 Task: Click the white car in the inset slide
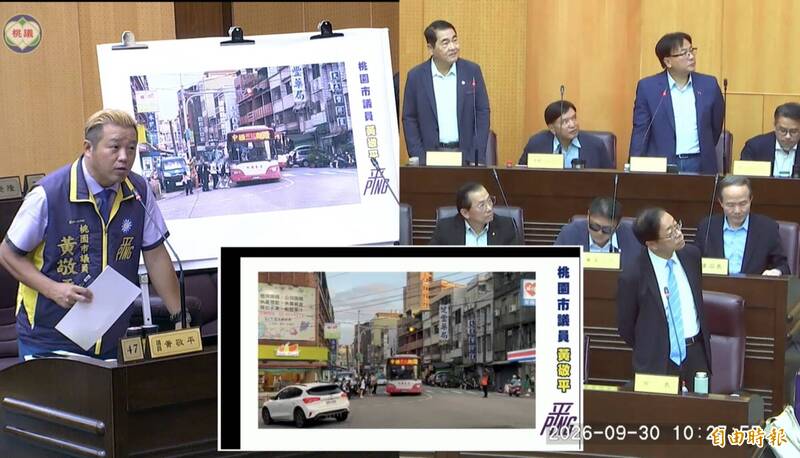point(306,404)
